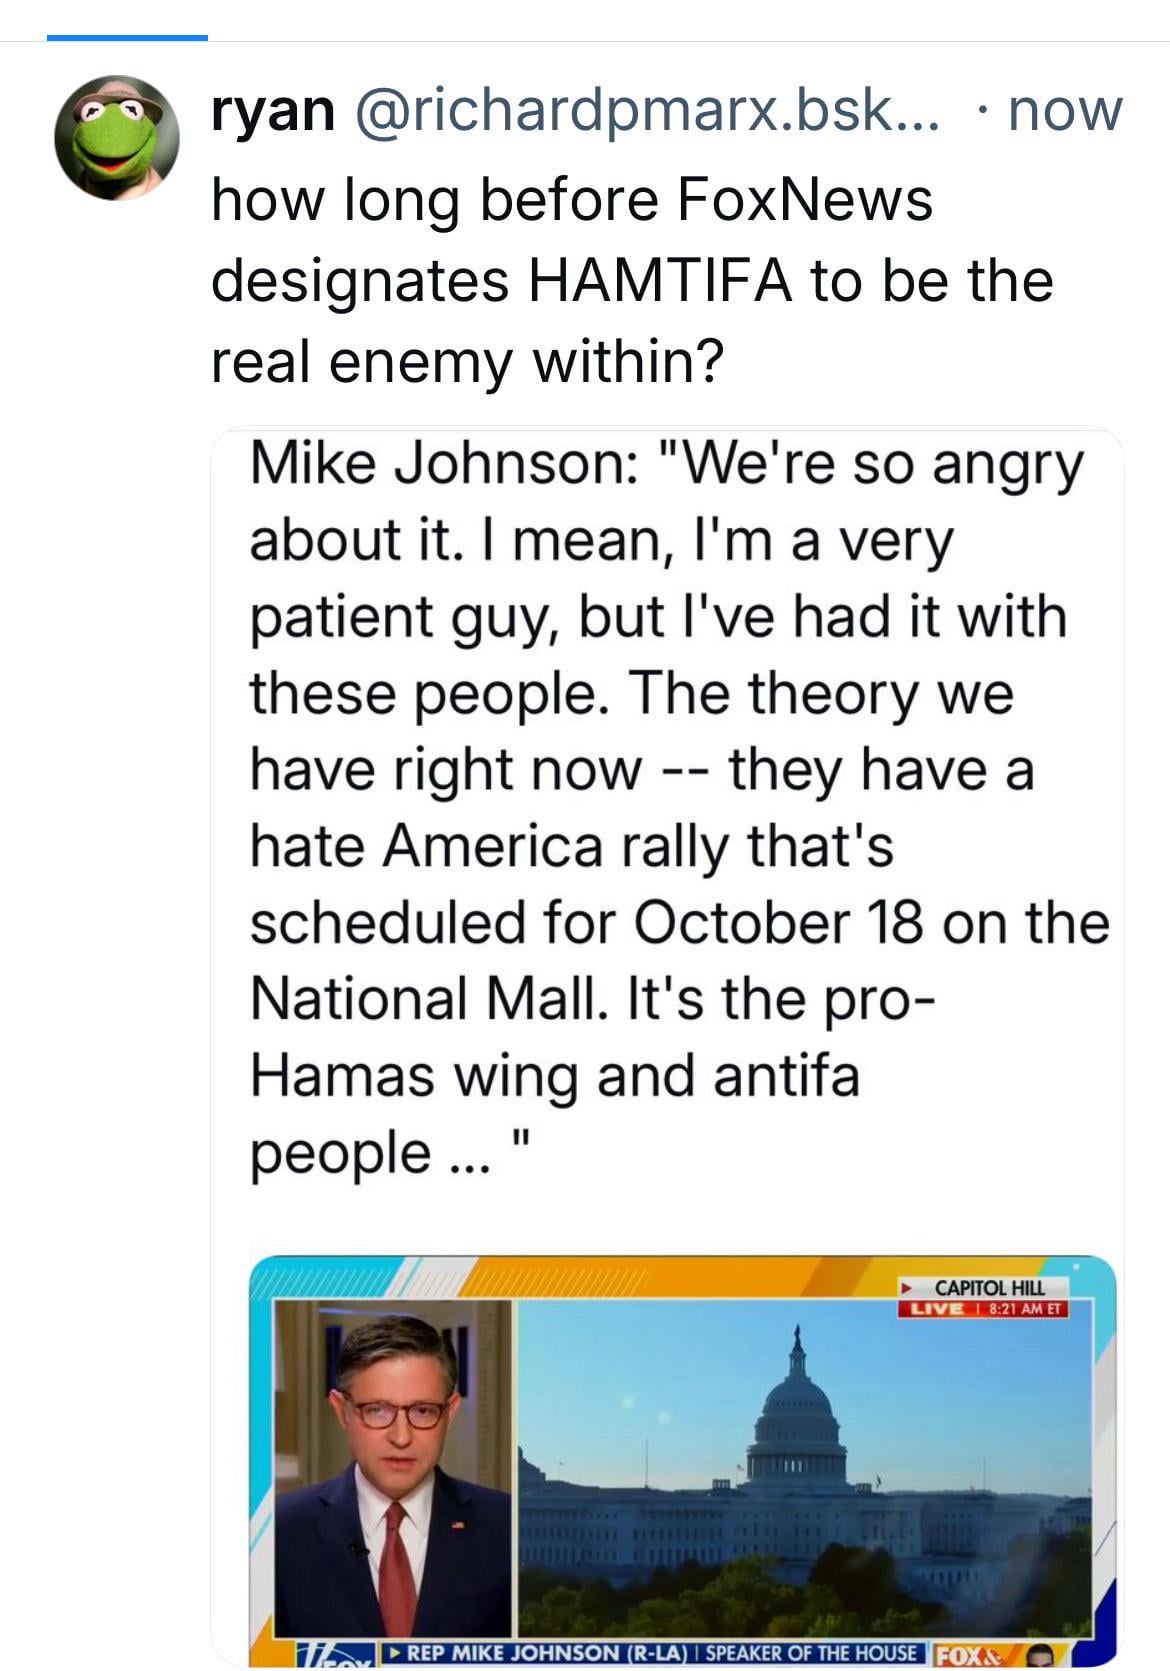Visit the @richardpmarx.bsk handle link
1170x1671 pixels.
(x=646, y=111)
